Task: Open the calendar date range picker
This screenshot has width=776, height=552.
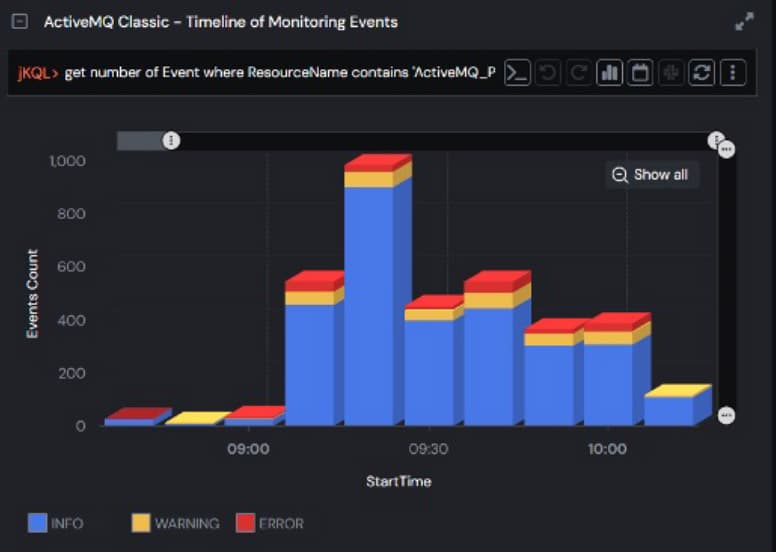Action: [640, 73]
